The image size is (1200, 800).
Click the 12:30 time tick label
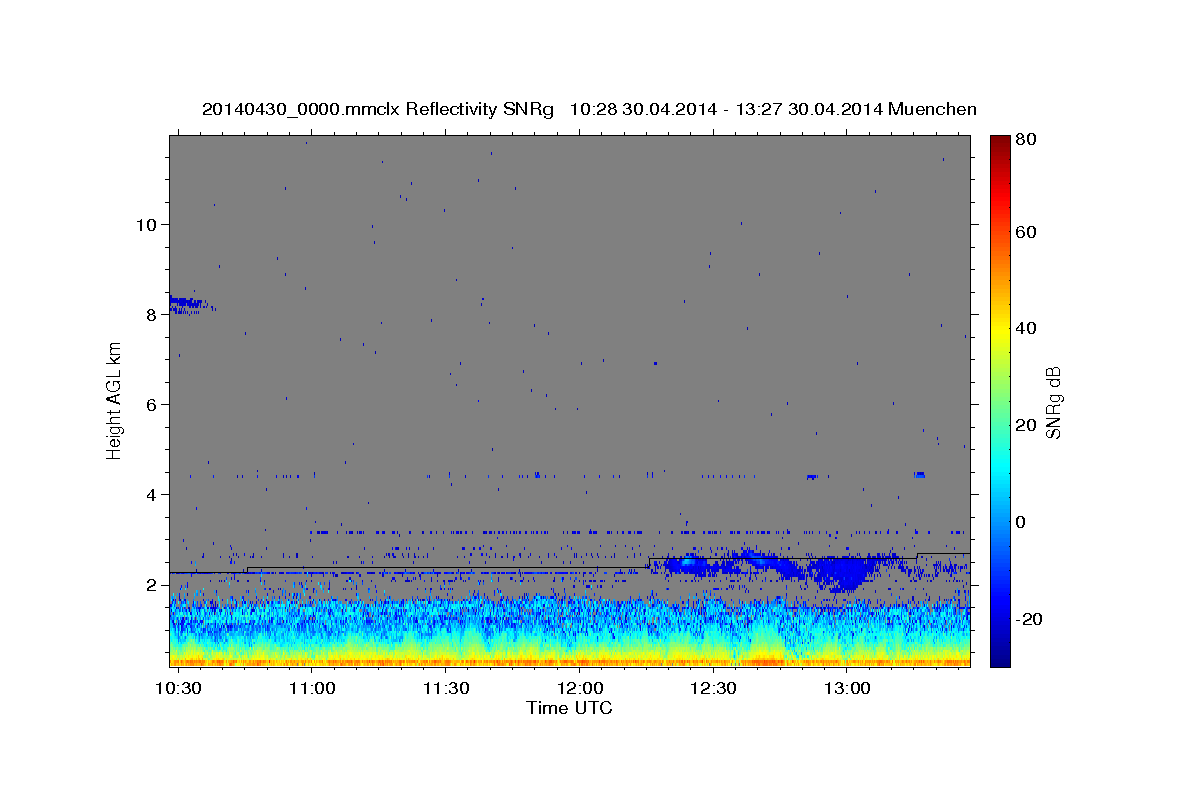(713, 689)
